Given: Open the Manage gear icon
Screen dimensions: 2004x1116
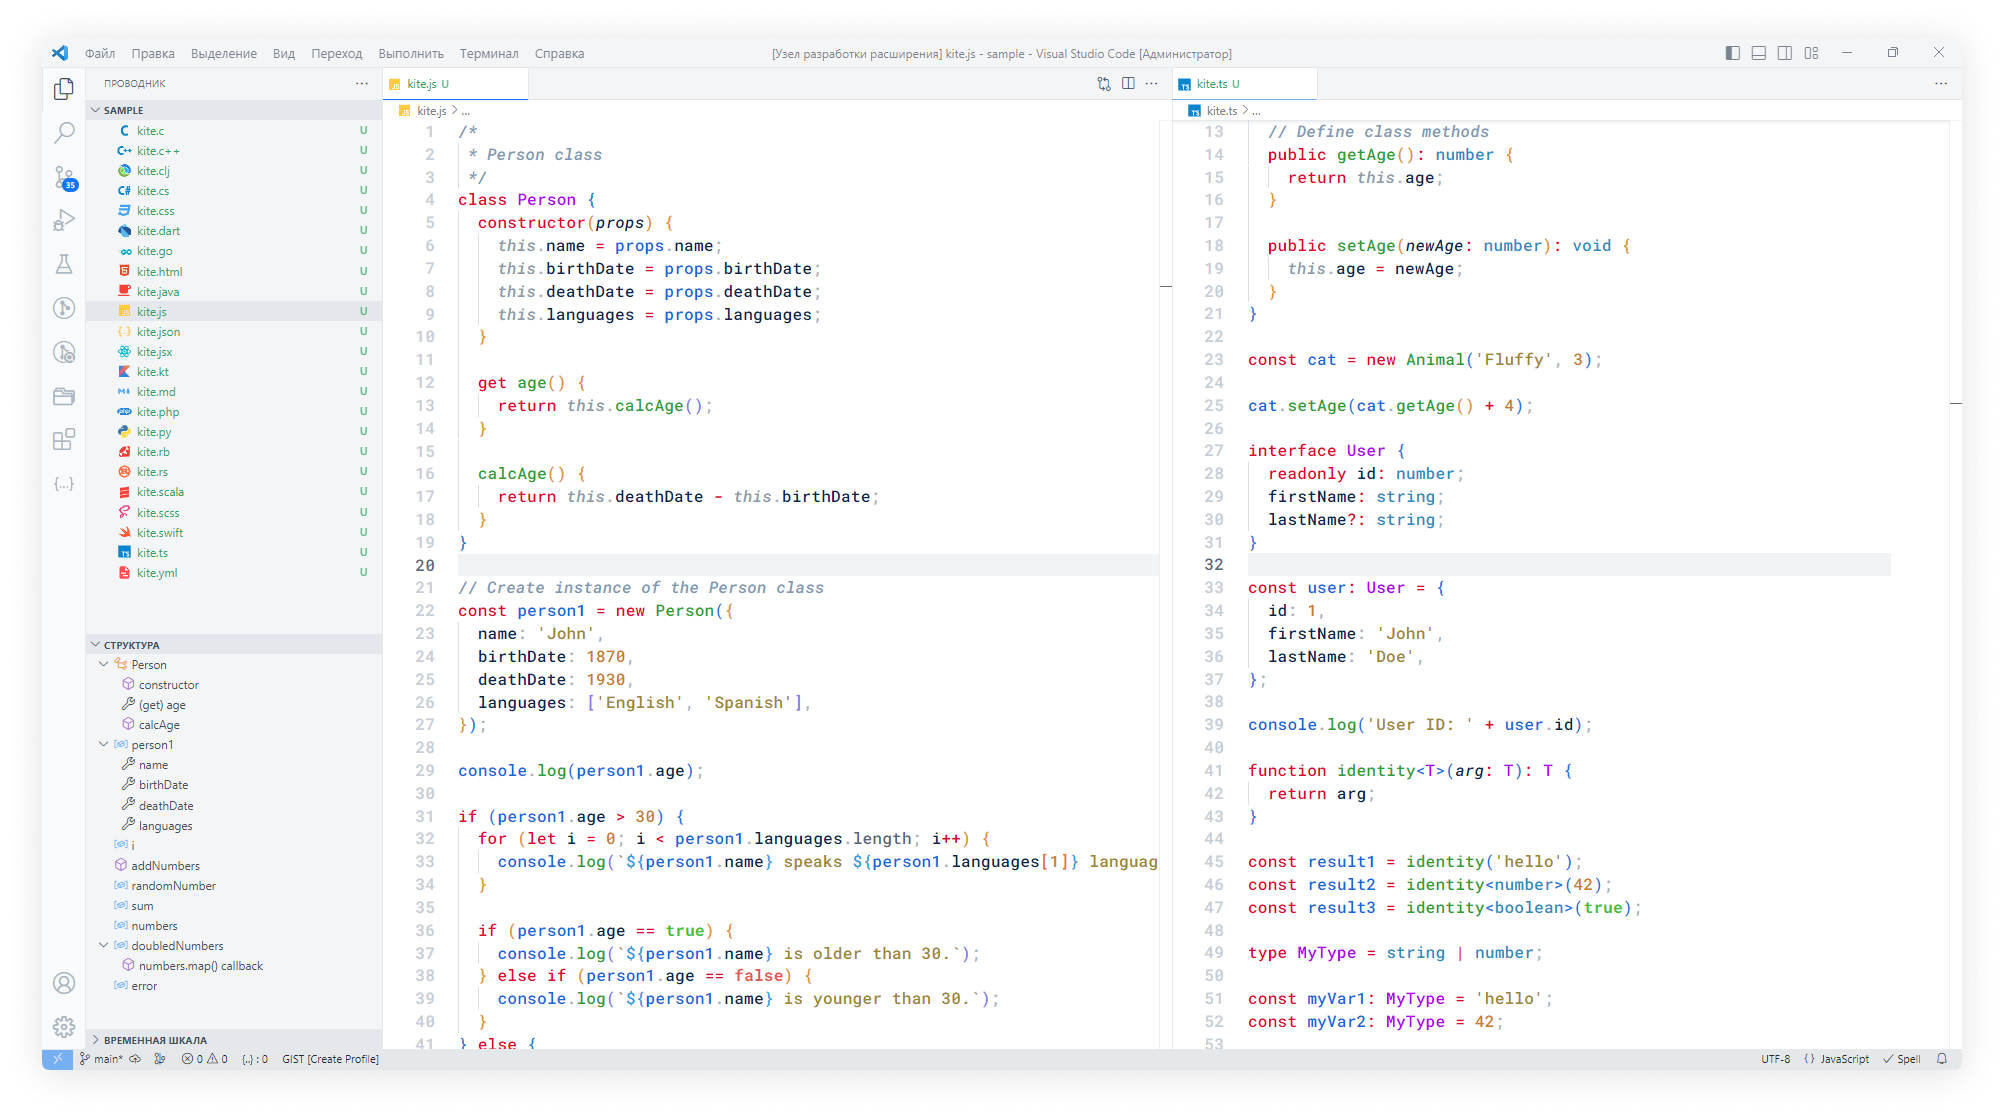Looking at the screenshot, I should [64, 1027].
